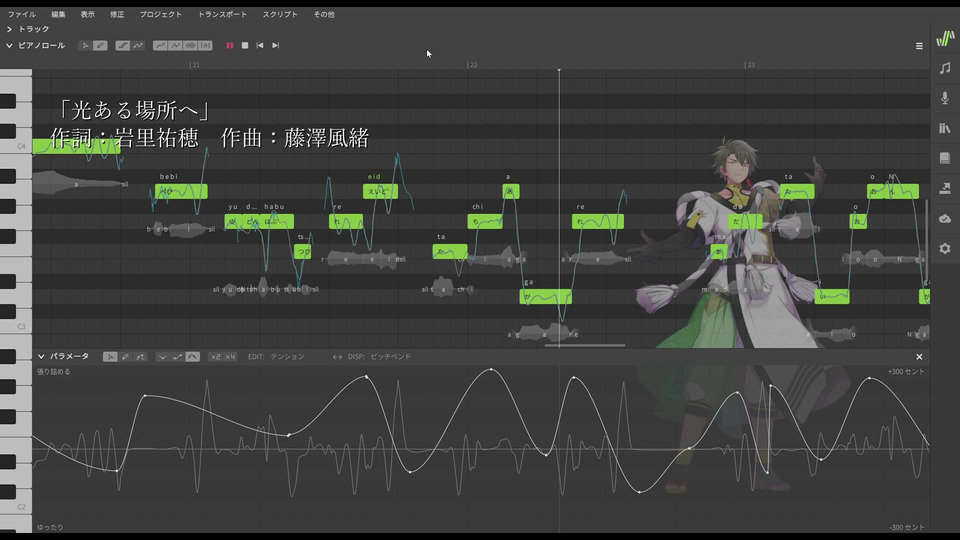The width and height of the screenshot is (960, 540).
Task: Click the horizontal scrollbar of piano roll
Action: pos(585,345)
